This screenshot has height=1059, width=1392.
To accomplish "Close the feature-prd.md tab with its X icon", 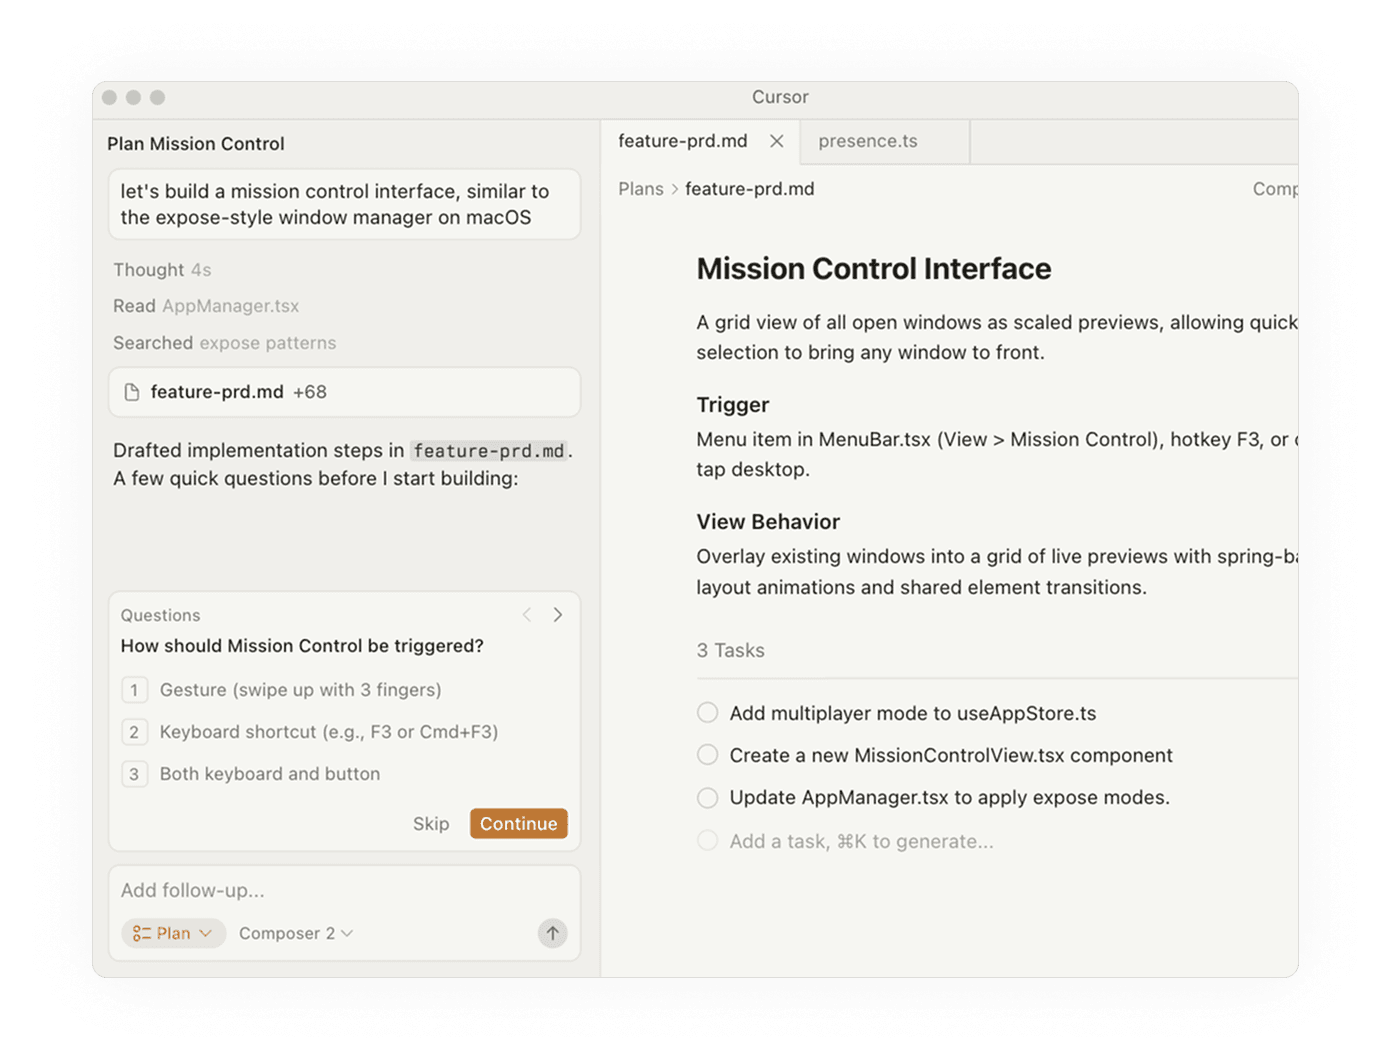I will tap(777, 141).
